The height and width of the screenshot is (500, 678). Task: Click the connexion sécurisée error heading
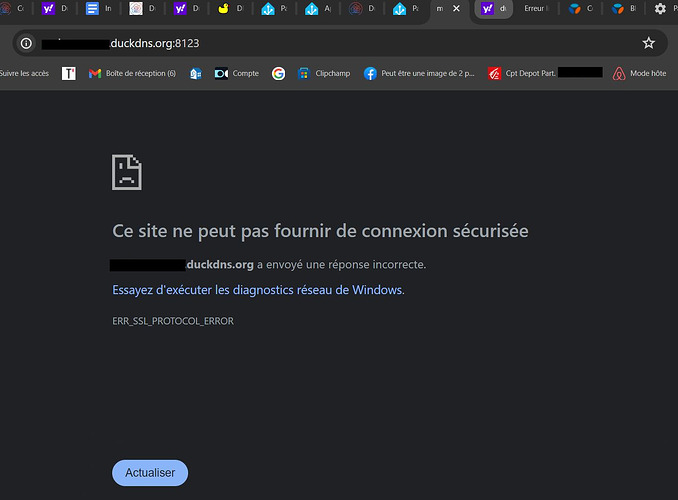[x=320, y=231]
